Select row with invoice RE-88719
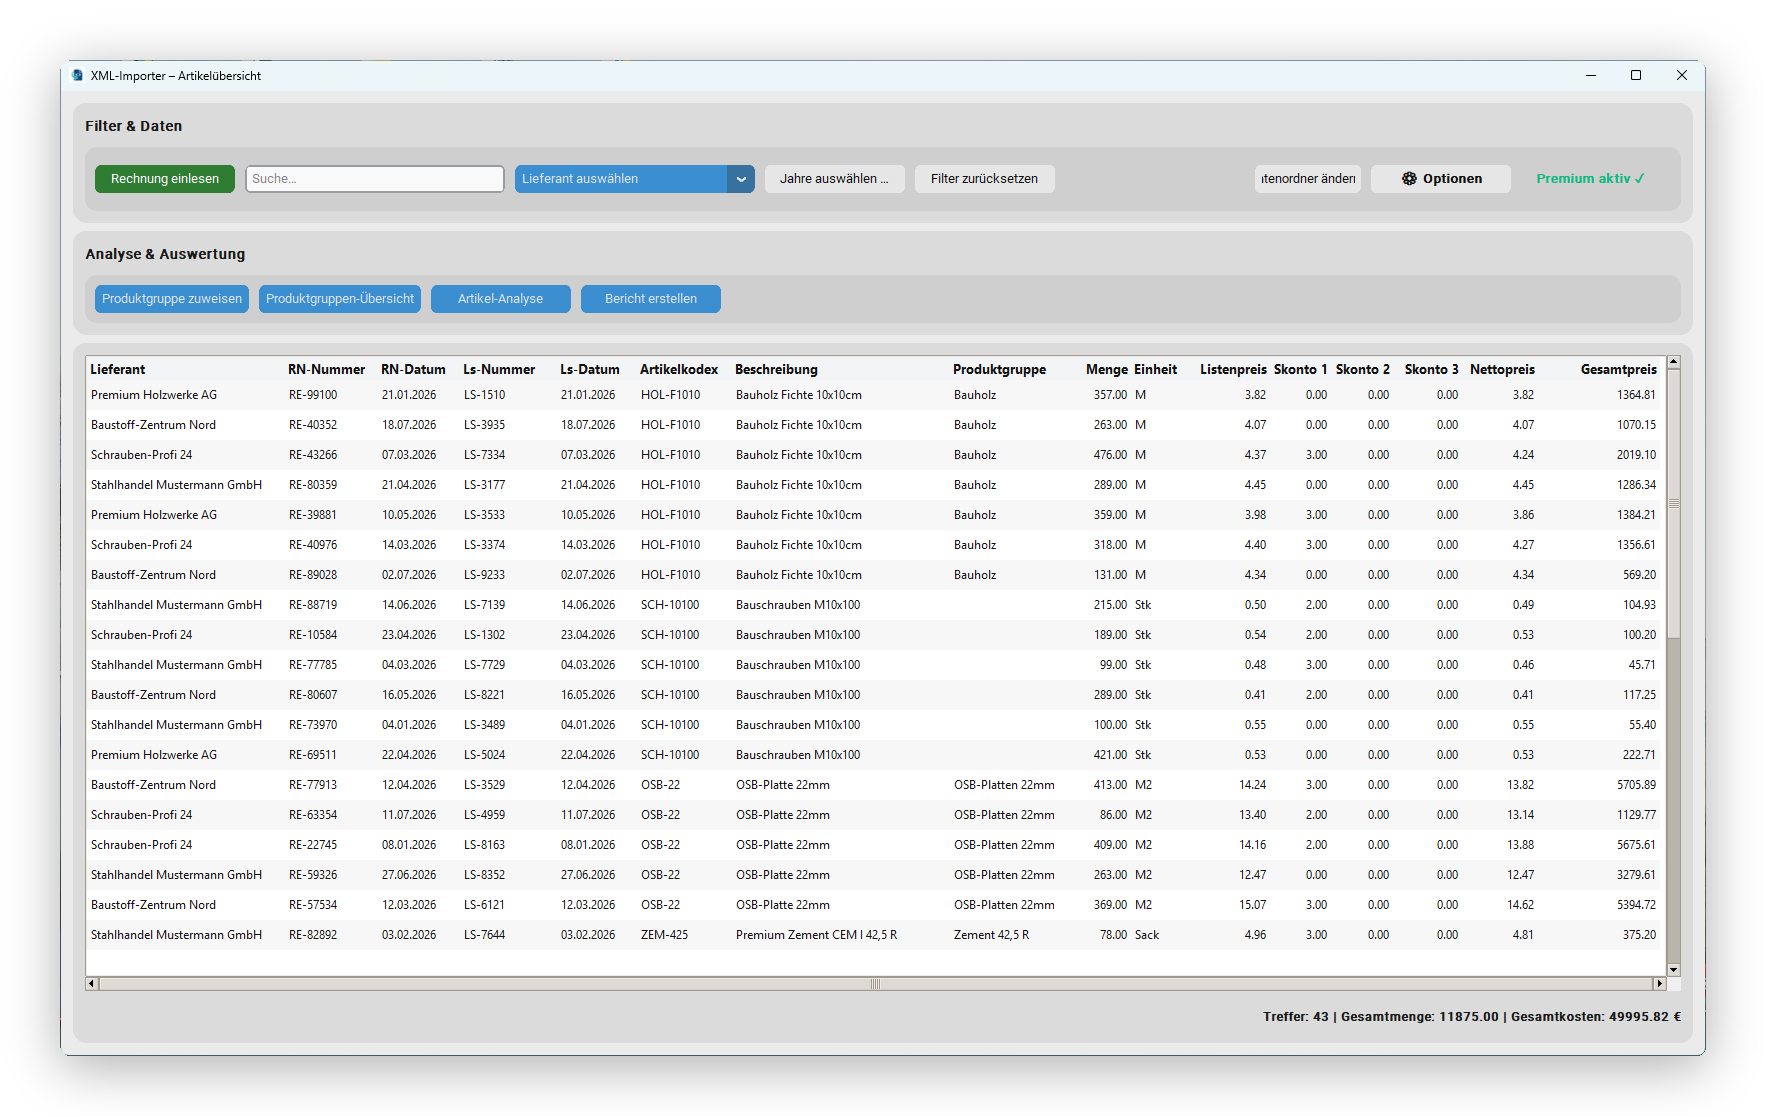The height and width of the screenshot is (1116, 1766). 873,605
